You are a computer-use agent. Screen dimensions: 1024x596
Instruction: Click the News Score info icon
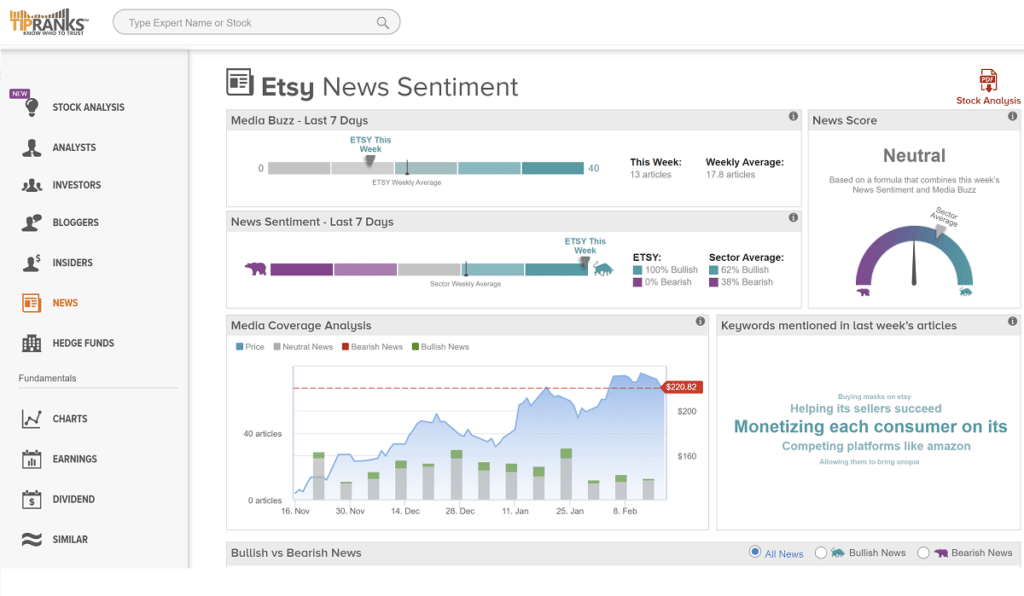coord(1012,116)
